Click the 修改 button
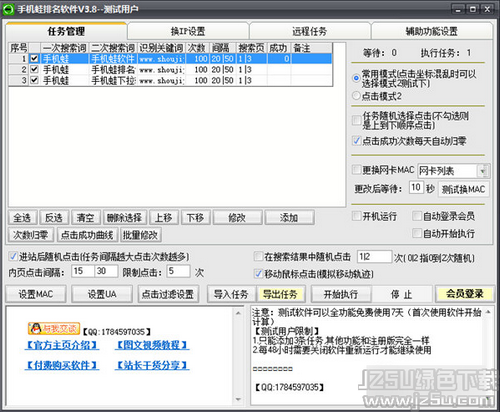Viewport: 500px width, 412px height. pyautogui.click(x=237, y=218)
